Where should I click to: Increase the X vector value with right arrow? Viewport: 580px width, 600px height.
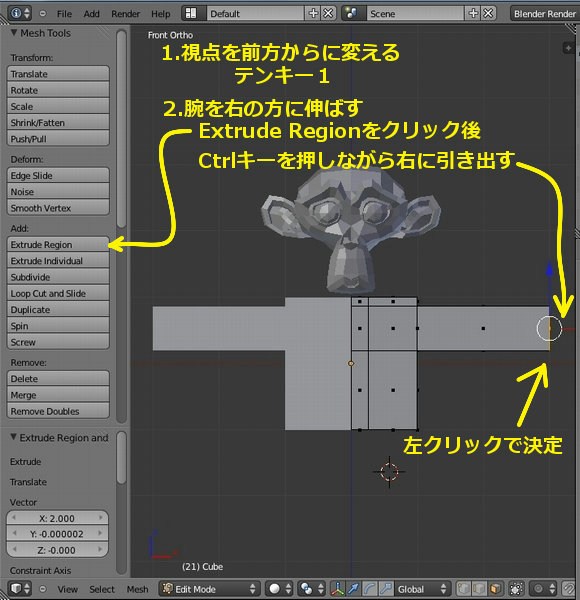(x=101, y=518)
